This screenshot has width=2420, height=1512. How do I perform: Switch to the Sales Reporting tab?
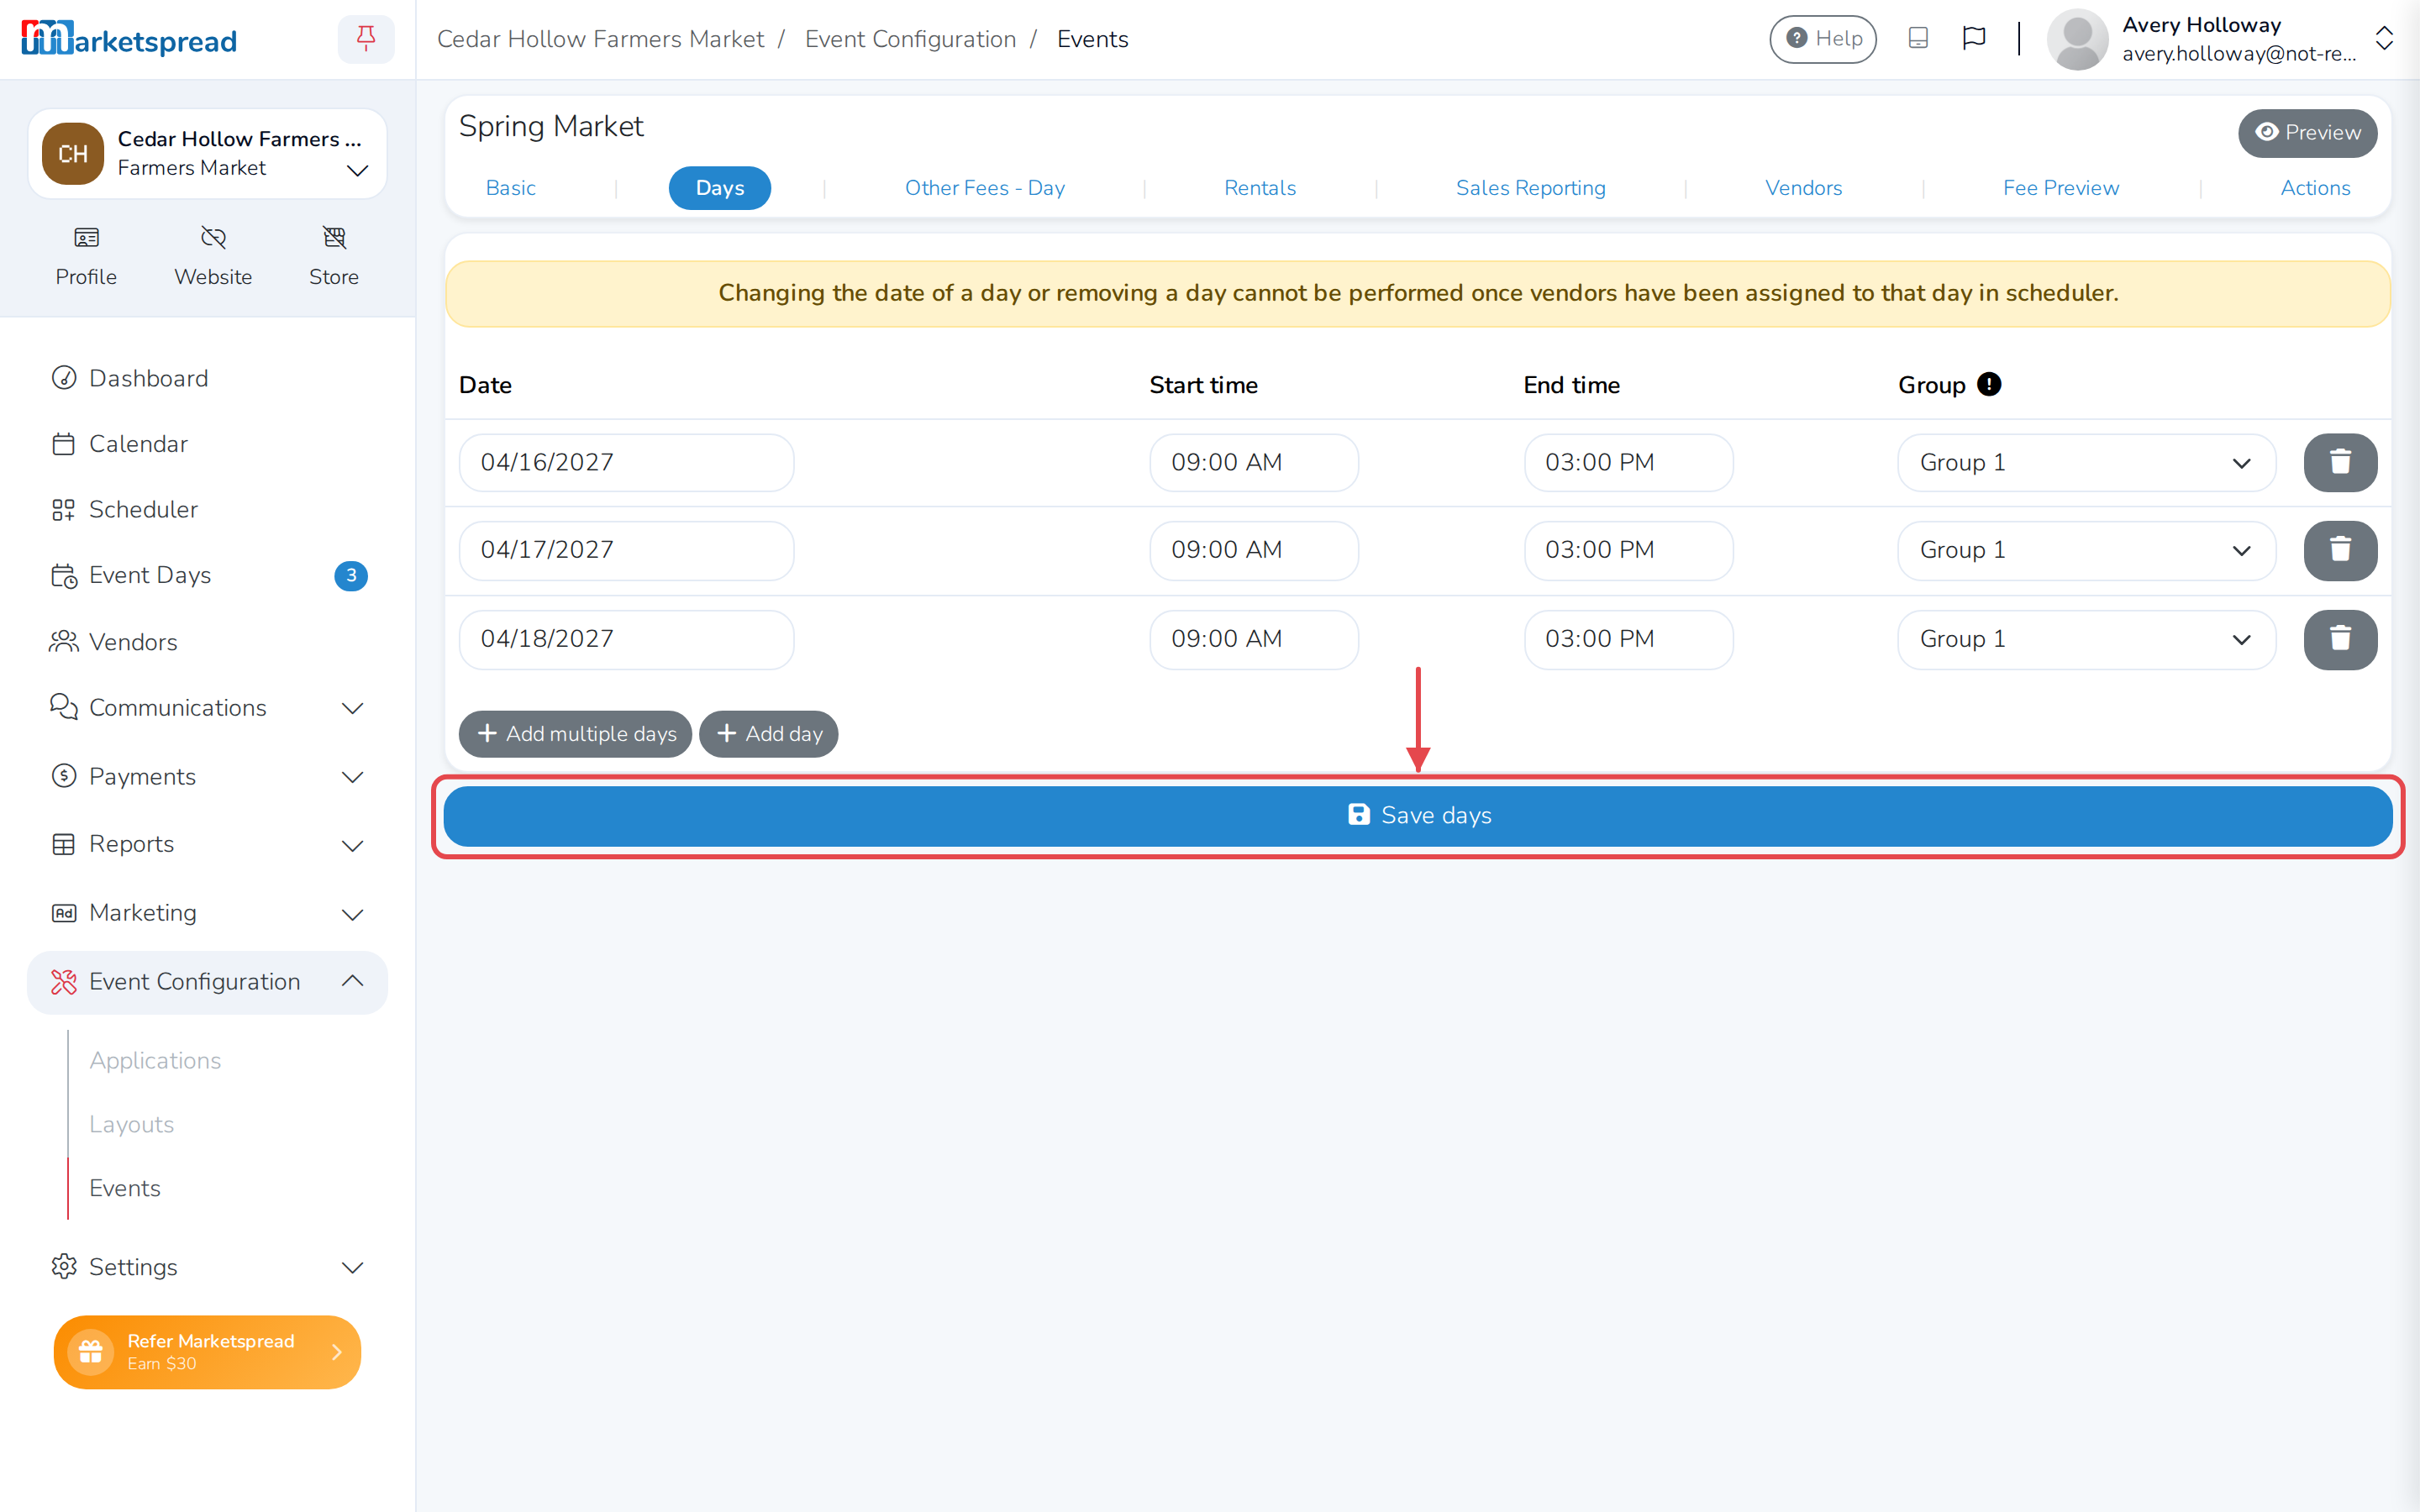(1530, 188)
